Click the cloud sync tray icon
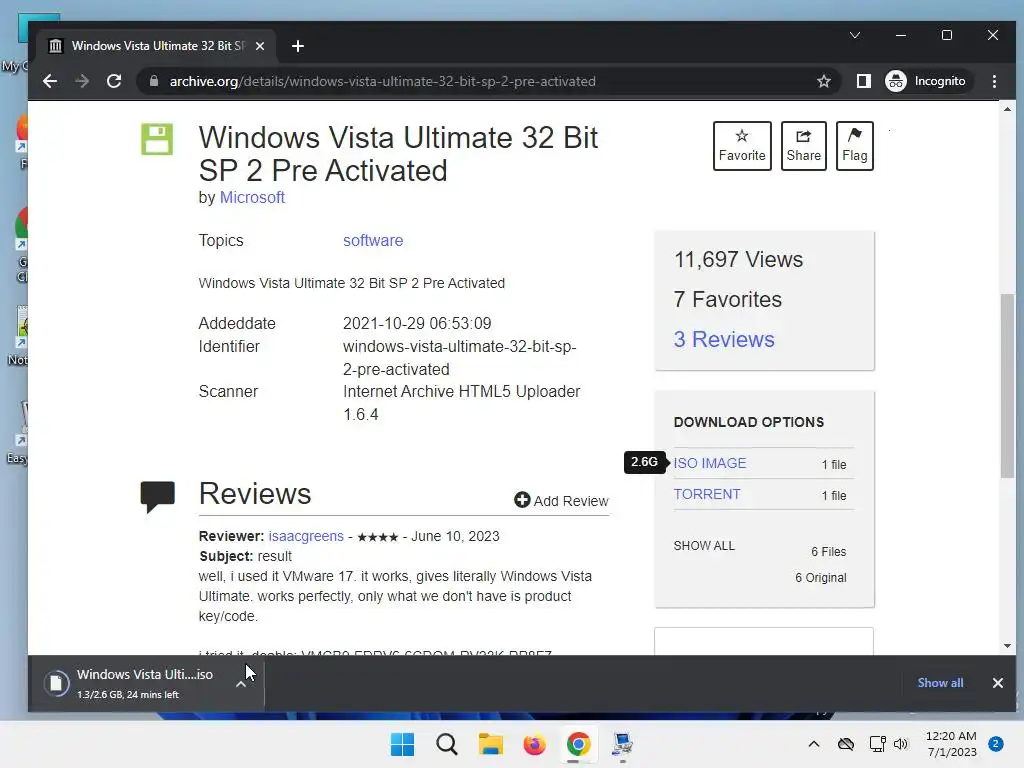This screenshot has height=768, width=1024. click(x=846, y=744)
